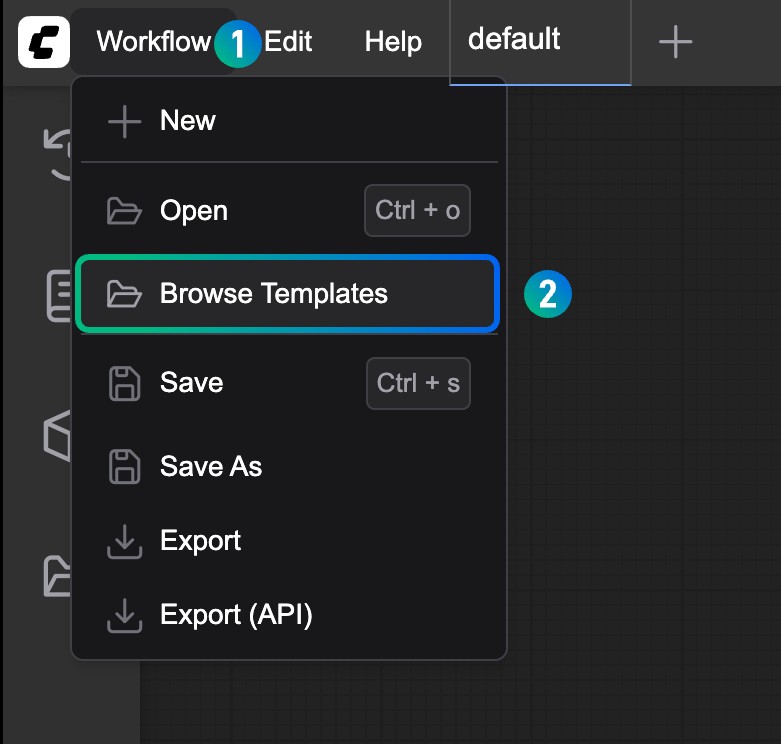This screenshot has width=781, height=744.
Task: Choose New from the Workflow menu
Action: pyautogui.click(x=188, y=121)
